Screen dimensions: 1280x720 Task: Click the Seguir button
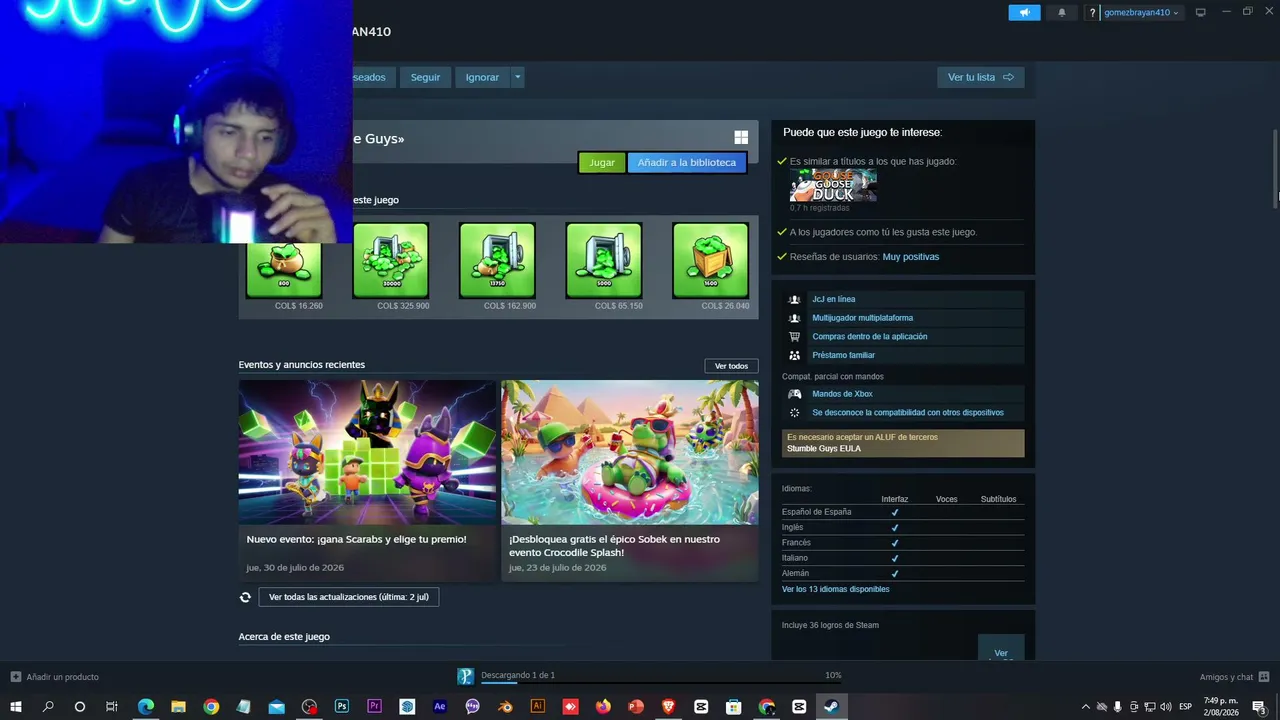coord(425,77)
